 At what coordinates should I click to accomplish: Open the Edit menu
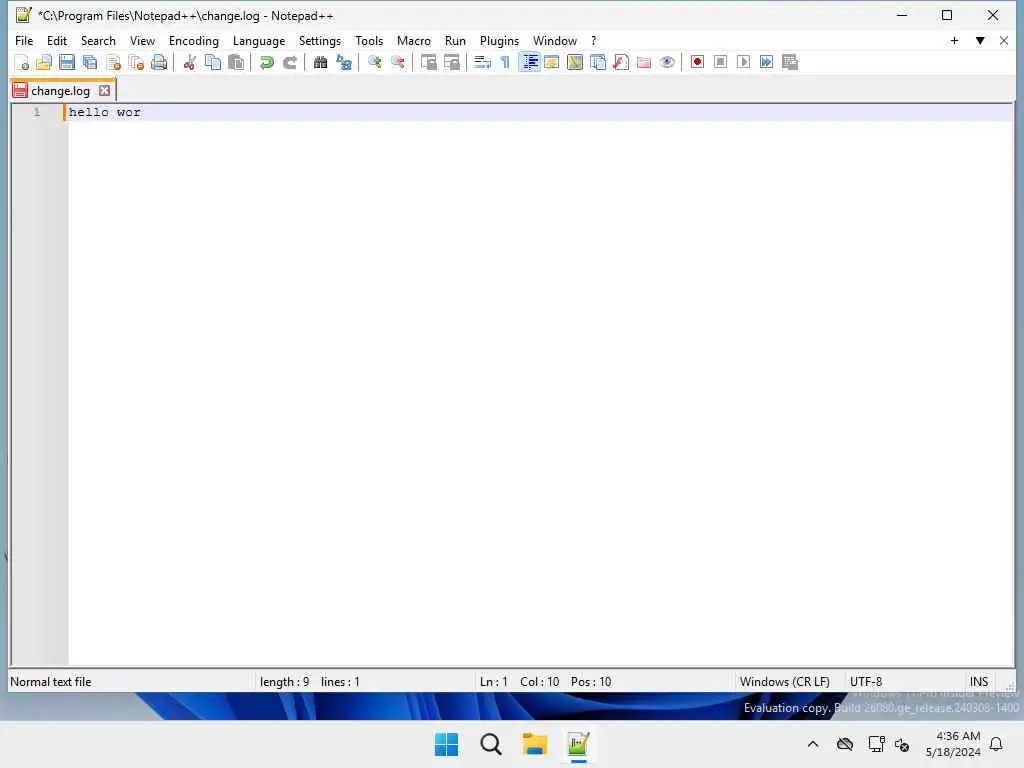(57, 40)
